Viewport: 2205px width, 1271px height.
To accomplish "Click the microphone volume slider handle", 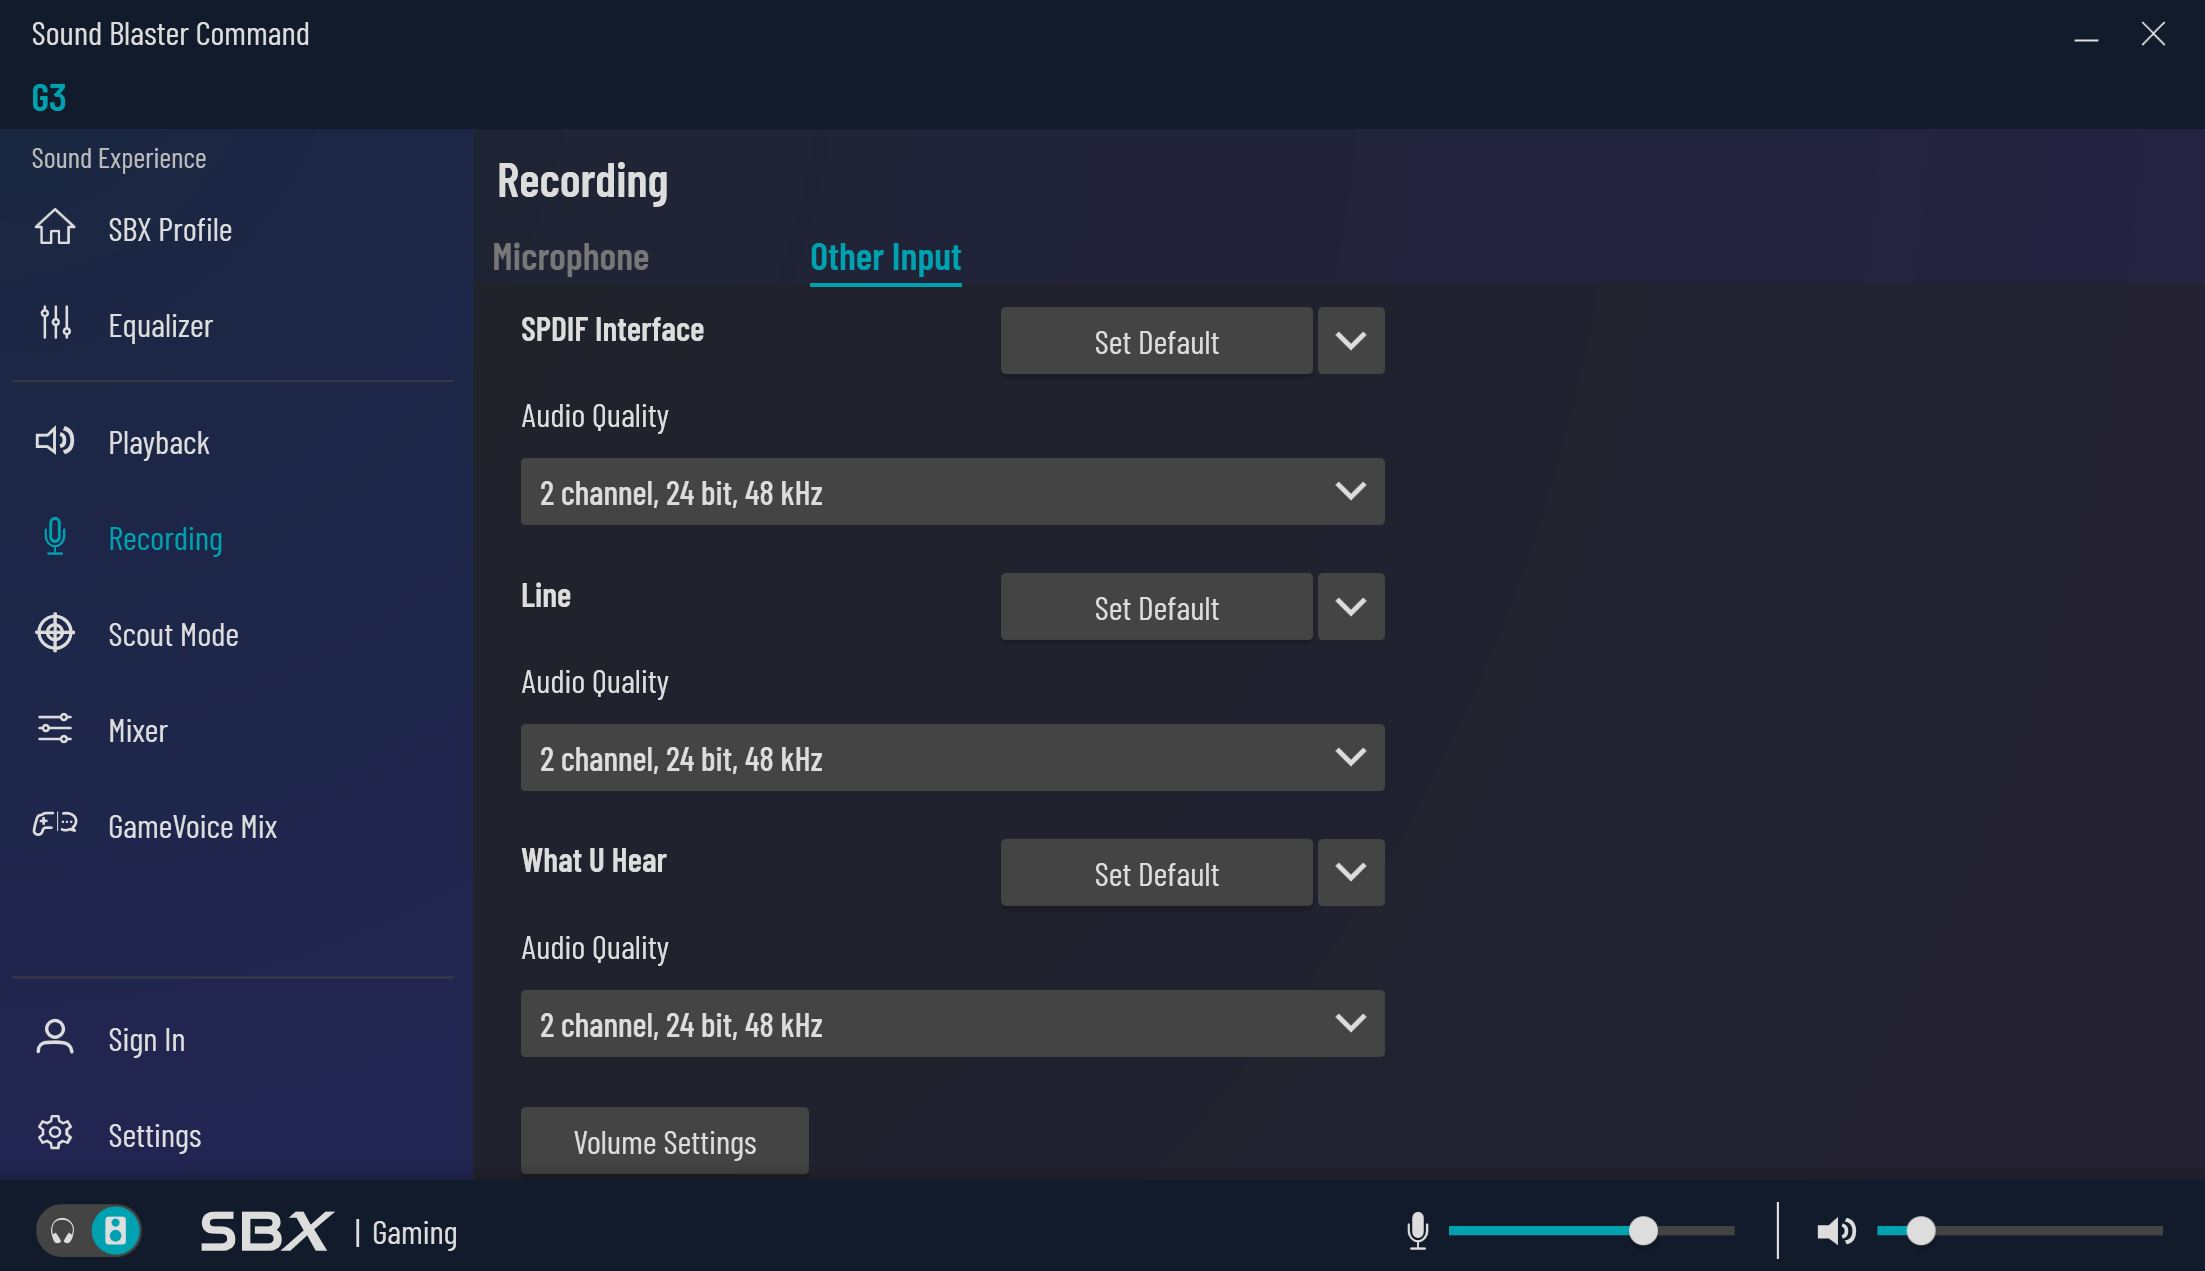I will 1643,1231.
